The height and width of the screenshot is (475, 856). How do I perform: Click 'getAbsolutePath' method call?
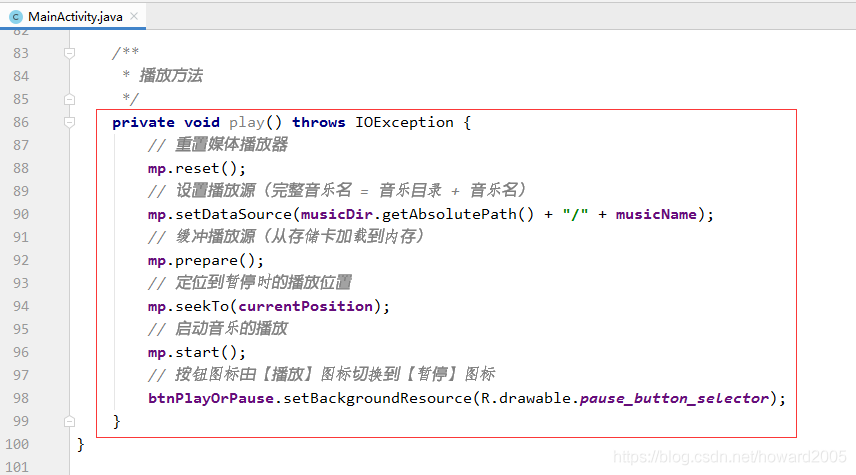click(449, 214)
